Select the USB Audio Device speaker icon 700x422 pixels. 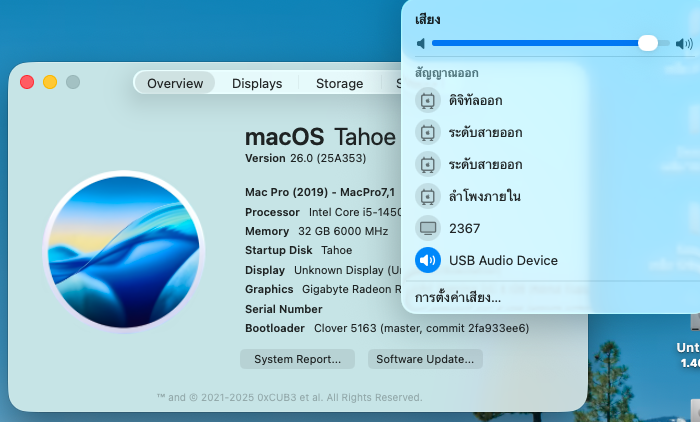[x=428, y=260]
